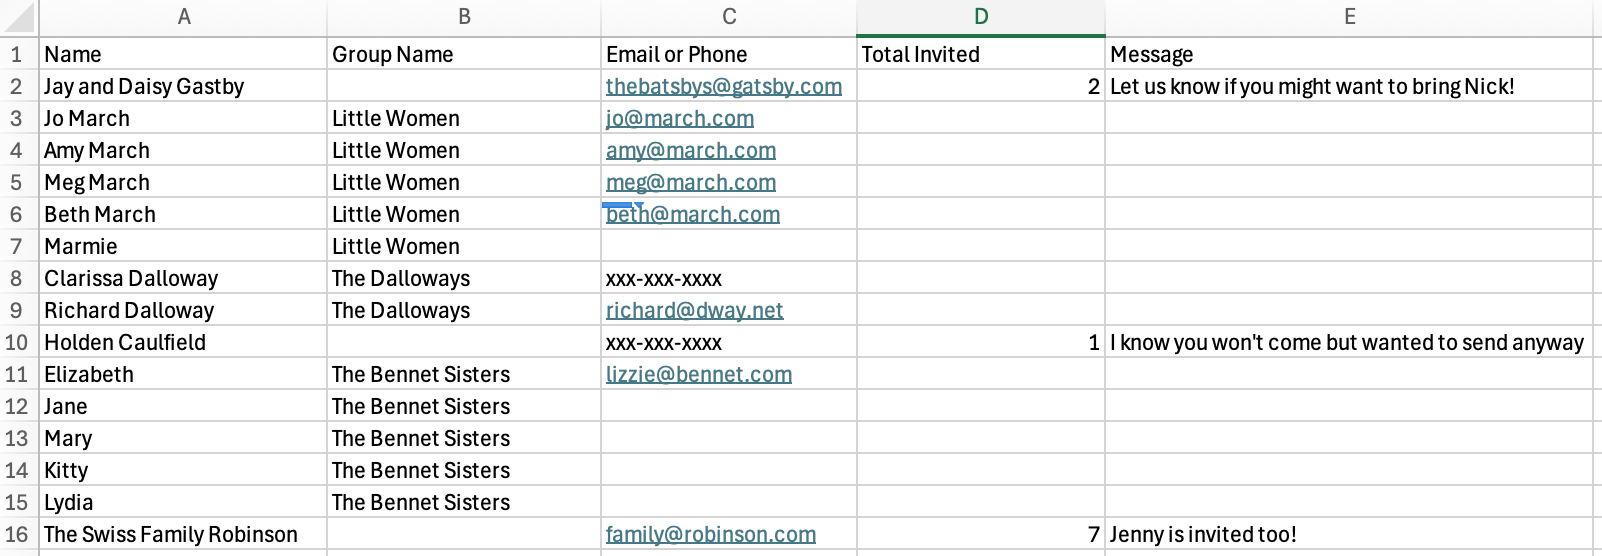The height and width of the screenshot is (556, 1602).
Task: Click the select-all corner of the sheet
Action: (x=18, y=17)
